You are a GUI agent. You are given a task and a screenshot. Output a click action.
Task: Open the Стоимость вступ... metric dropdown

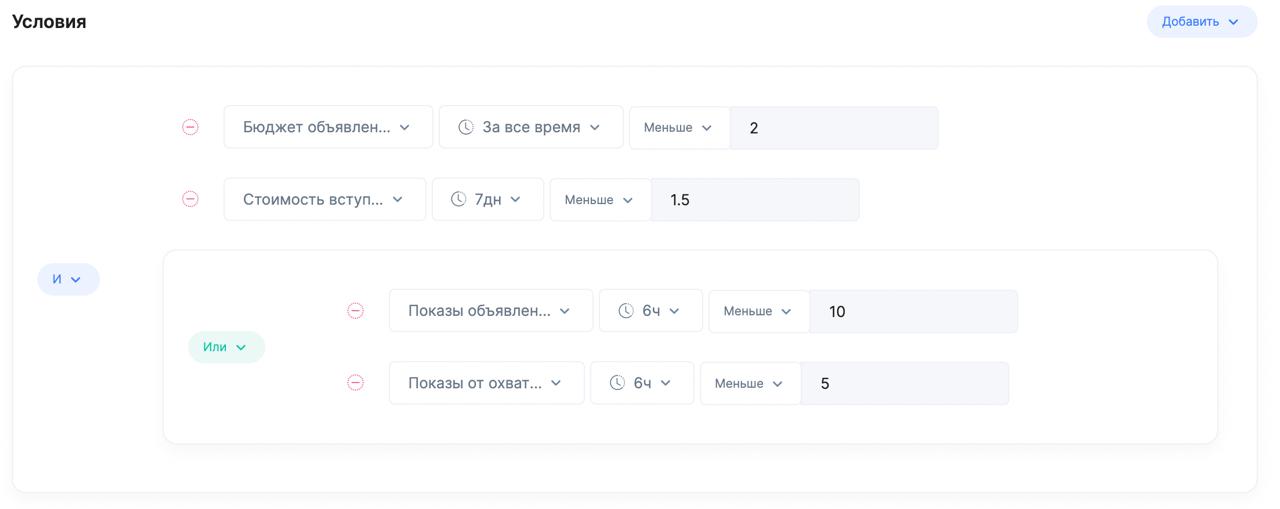click(325, 199)
